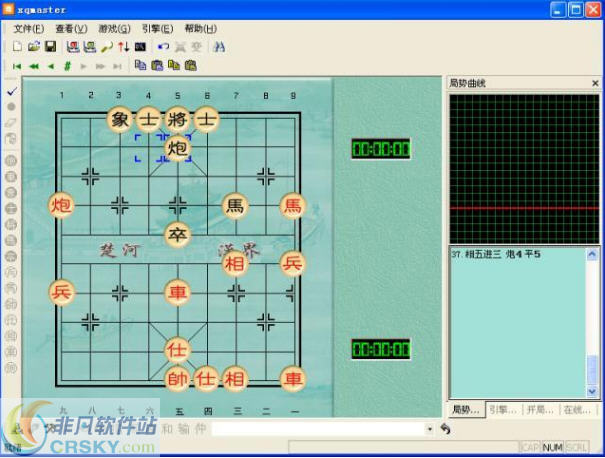Select the red 車 chariot in the bottom corner
The width and height of the screenshot is (605, 458).
point(292,379)
